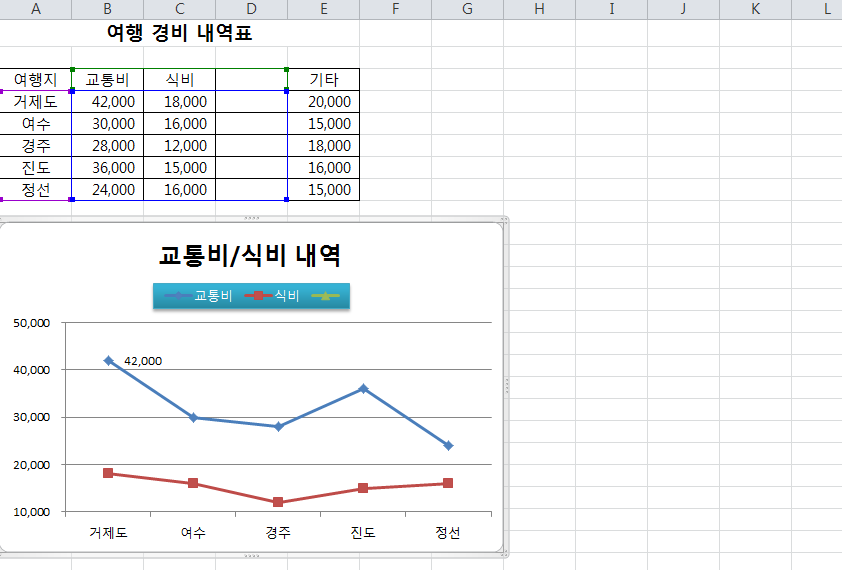Click the 여행 경비 내역표 title cell
This screenshot has width=842, height=570.
pyautogui.click(x=179, y=33)
